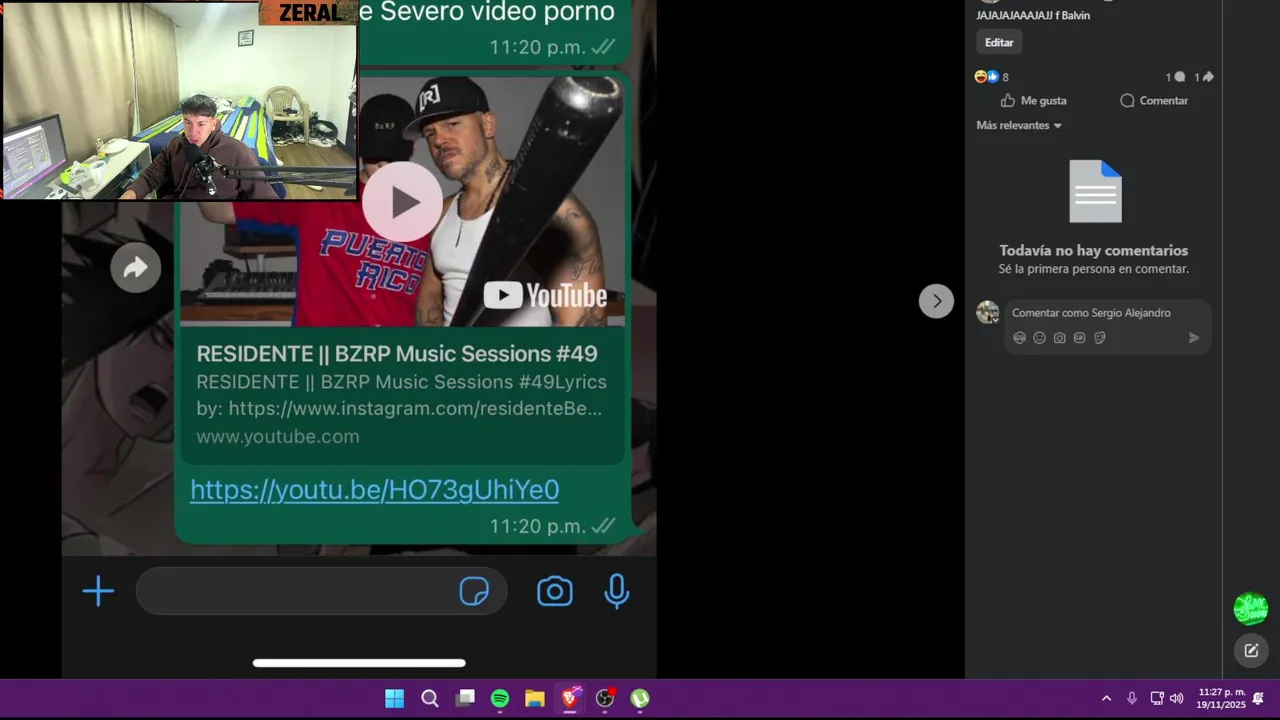Open Spotify from the taskbar

coord(500,699)
